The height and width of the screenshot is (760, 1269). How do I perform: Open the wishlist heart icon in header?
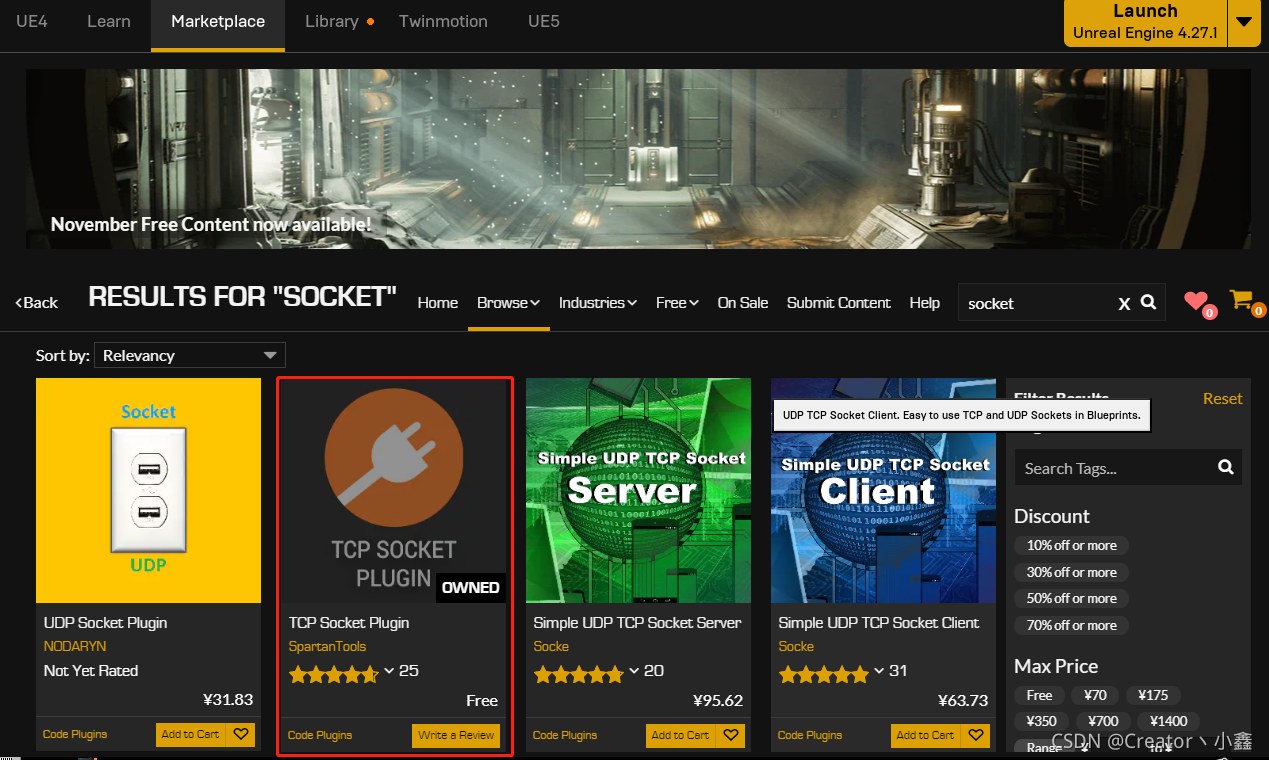click(x=1196, y=301)
